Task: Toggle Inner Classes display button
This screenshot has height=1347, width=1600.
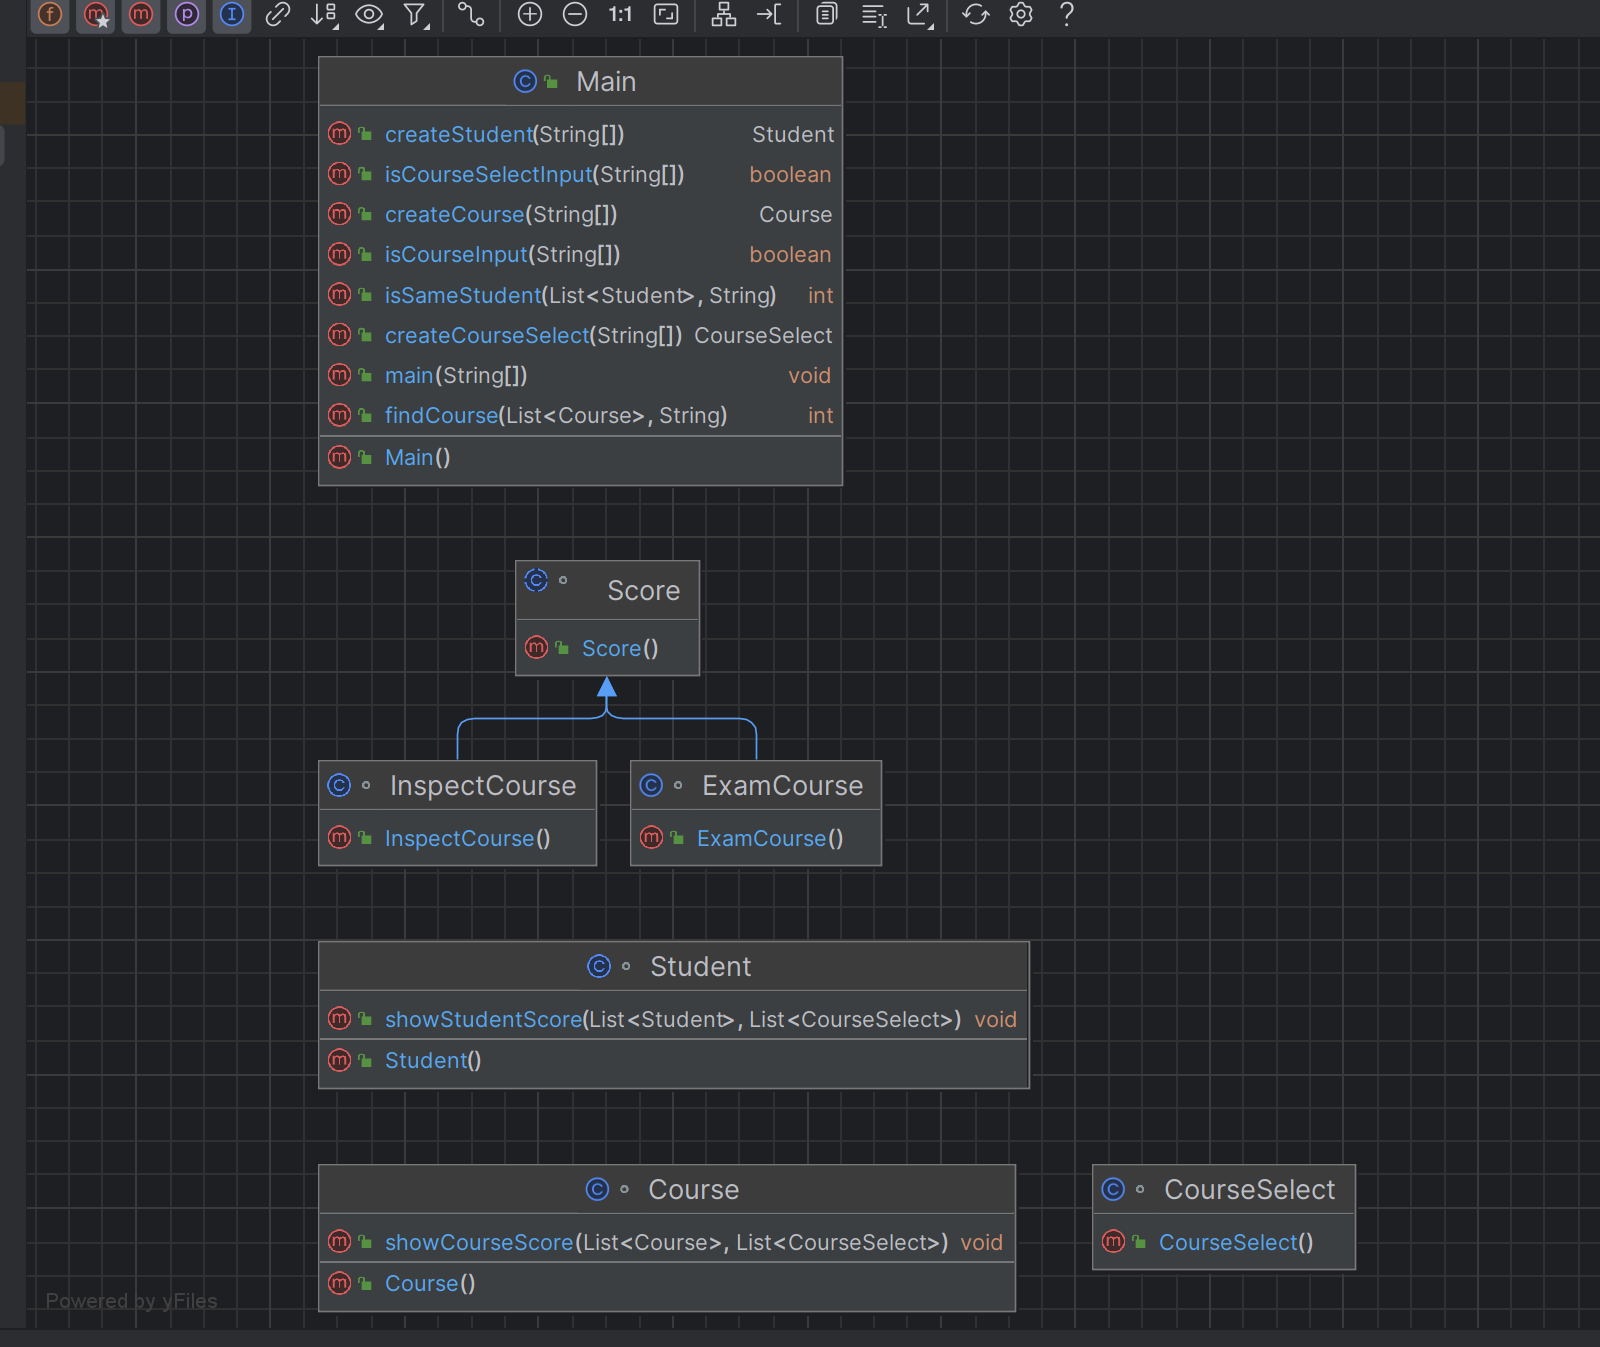Action: [232, 15]
